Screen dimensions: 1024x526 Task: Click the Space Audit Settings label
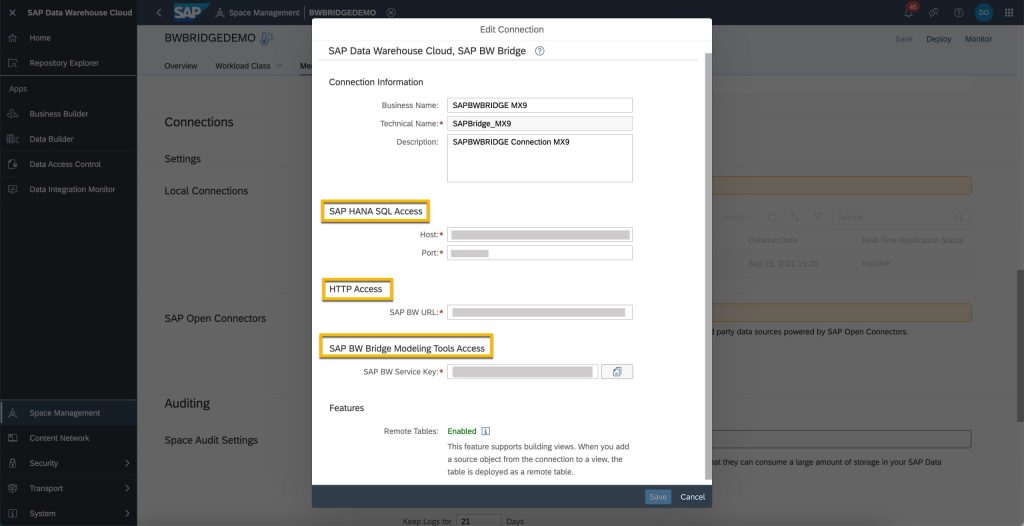point(211,440)
